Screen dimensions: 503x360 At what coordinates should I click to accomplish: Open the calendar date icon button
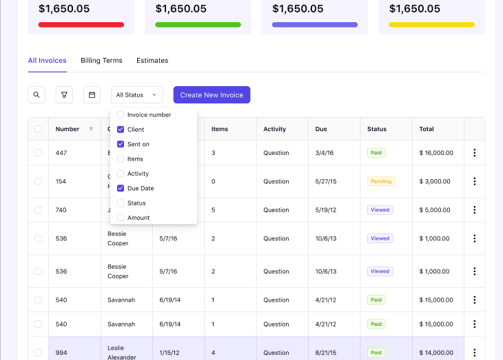(92, 95)
